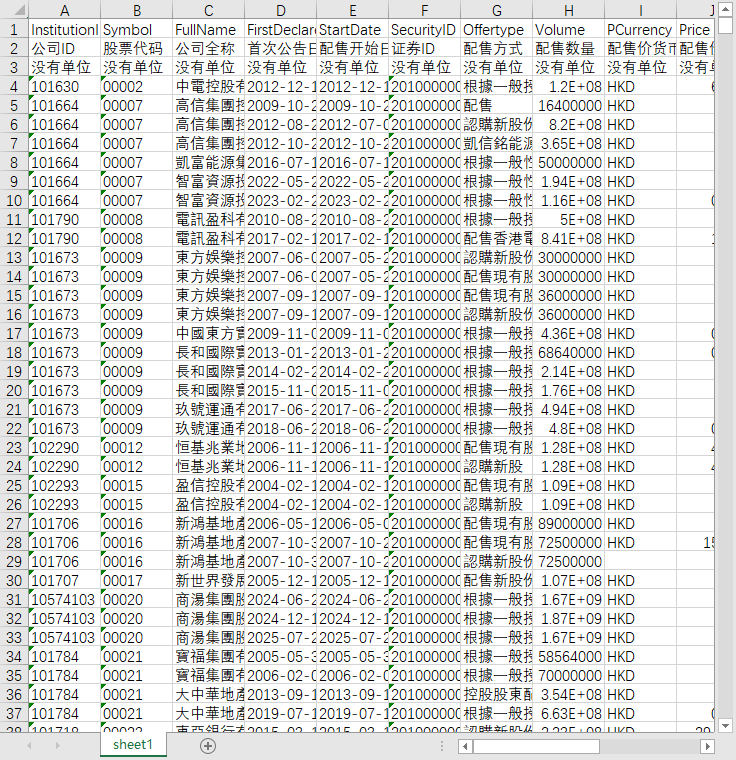Click volume 58564000 cell

tap(568, 656)
